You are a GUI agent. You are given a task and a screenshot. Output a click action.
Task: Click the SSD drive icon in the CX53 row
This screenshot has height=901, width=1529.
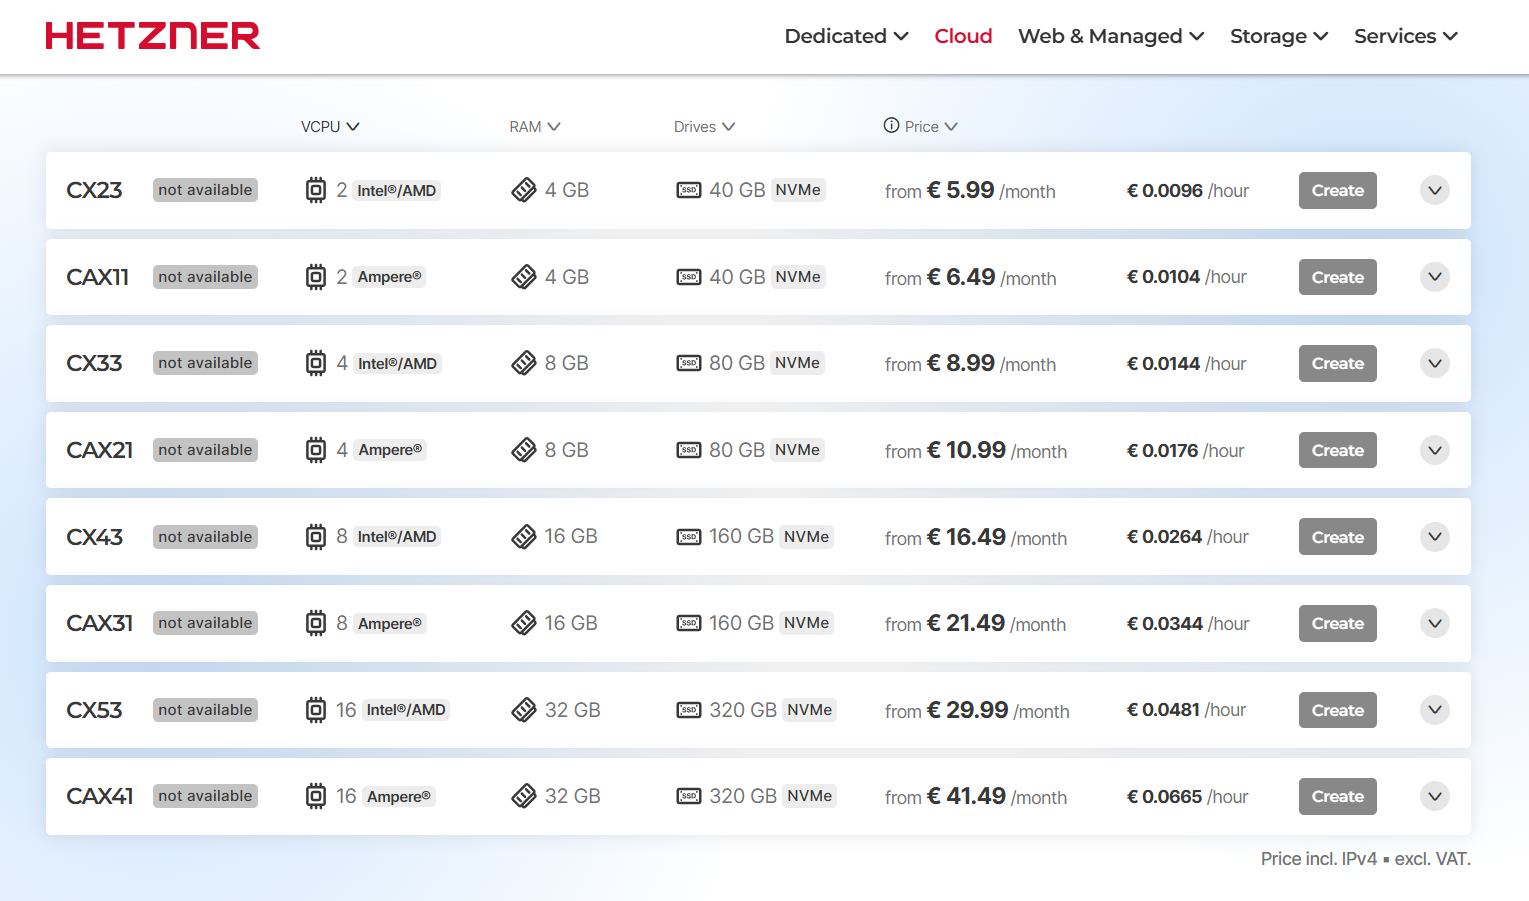[x=689, y=710]
